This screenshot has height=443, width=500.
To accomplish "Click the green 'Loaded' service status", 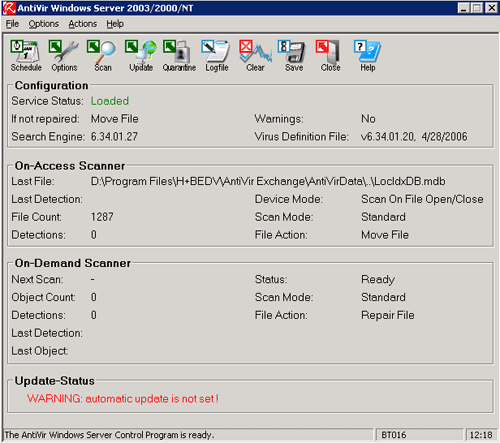I will pos(110,101).
